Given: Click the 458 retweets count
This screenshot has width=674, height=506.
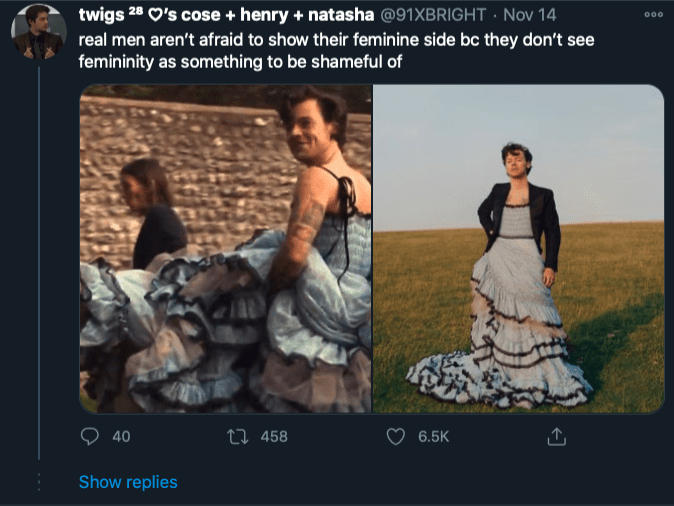Looking at the screenshot, I should 274,437.
